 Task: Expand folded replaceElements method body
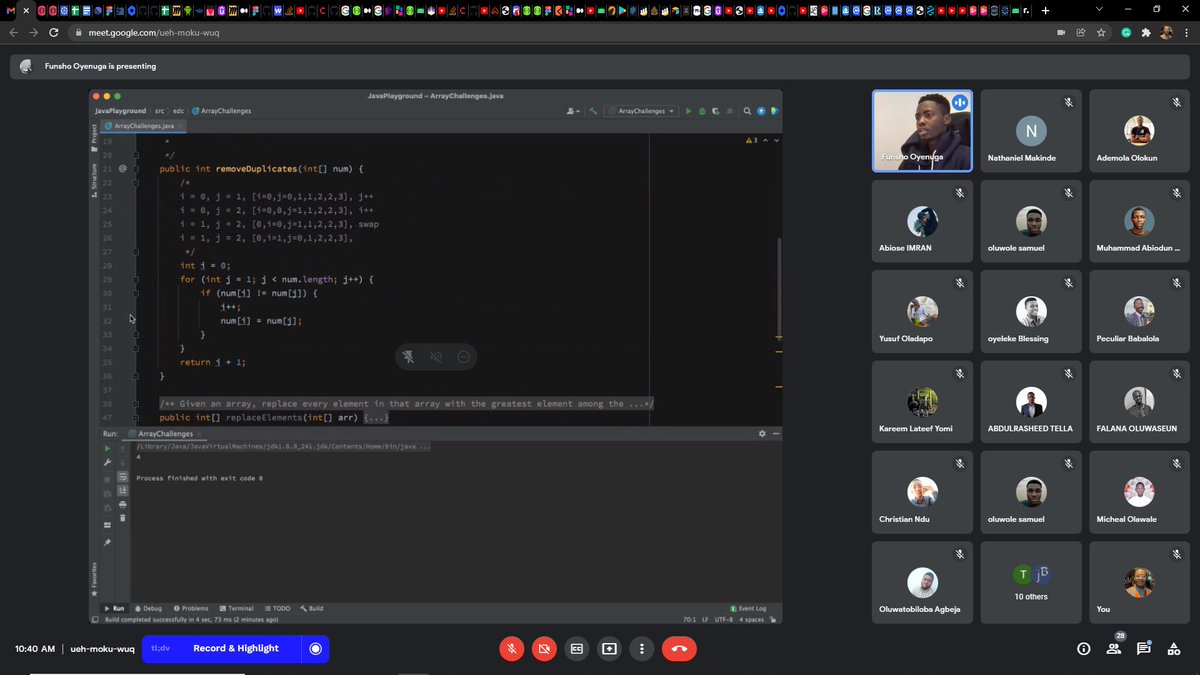377,417
